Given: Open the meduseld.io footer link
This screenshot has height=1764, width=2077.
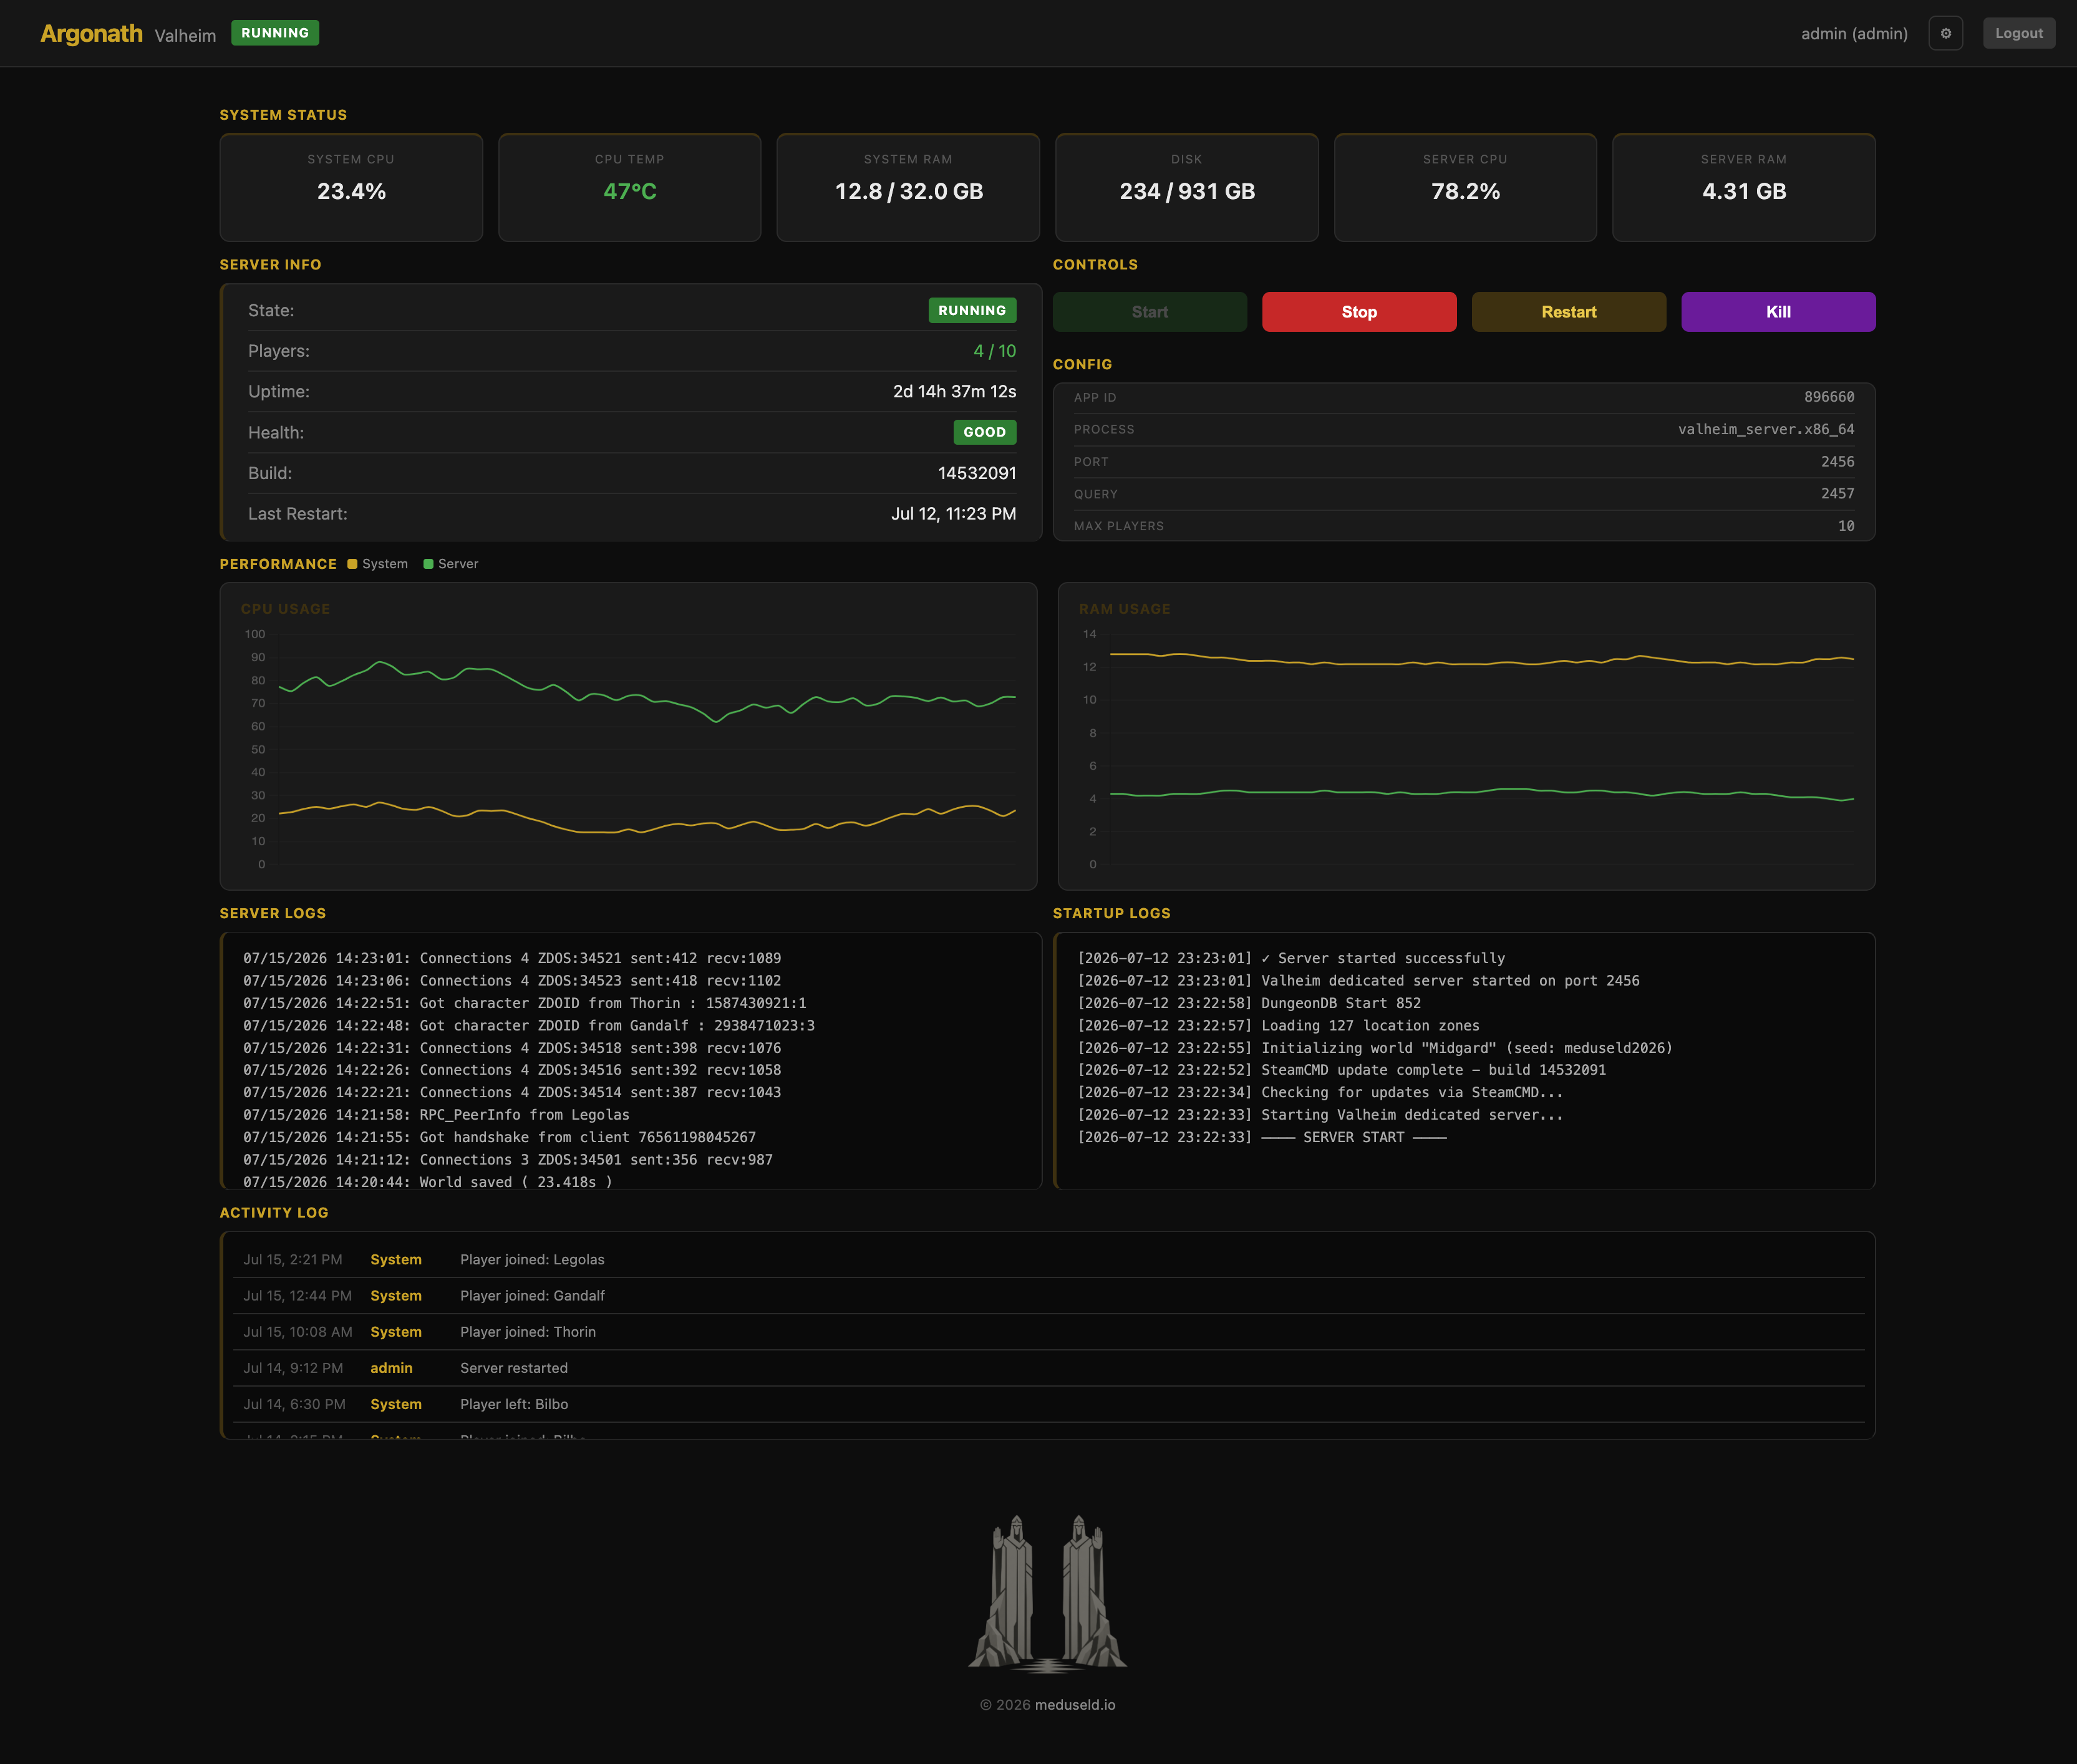Looking at the screenshot, I should point(1075,1705).
